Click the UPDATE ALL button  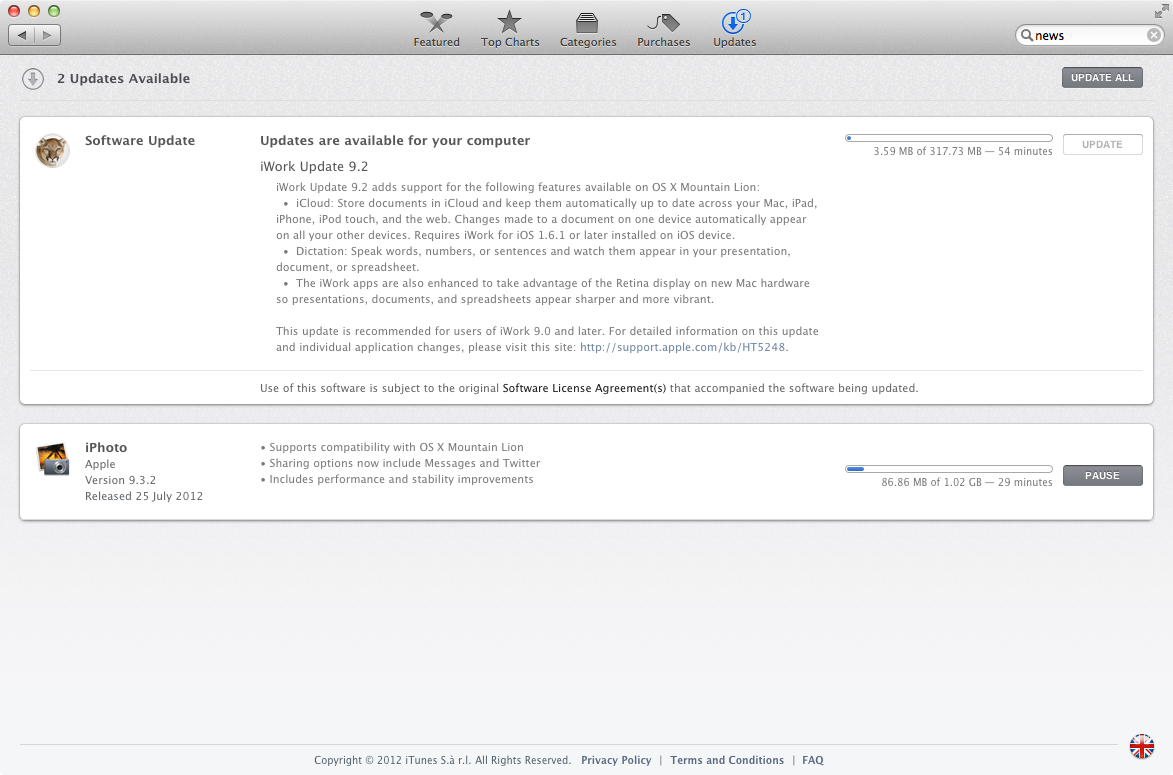click(x=1102, y=78)
